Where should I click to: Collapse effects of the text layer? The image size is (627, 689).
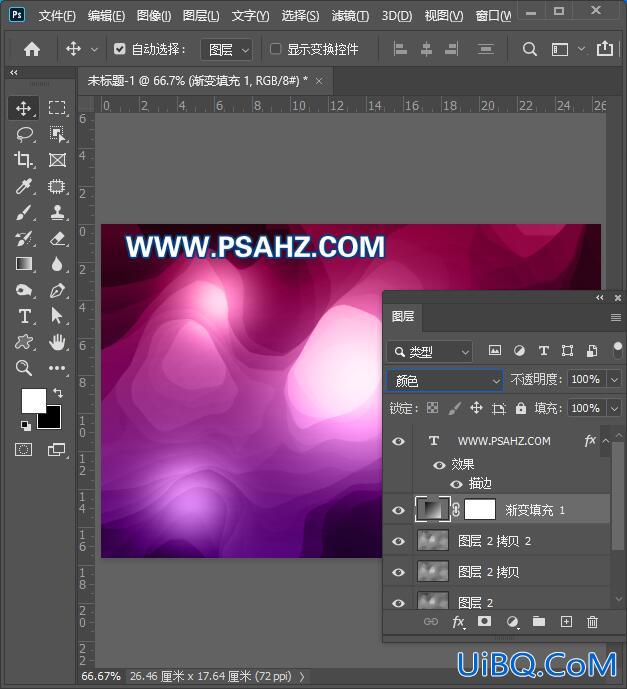[x=605, y=441]
